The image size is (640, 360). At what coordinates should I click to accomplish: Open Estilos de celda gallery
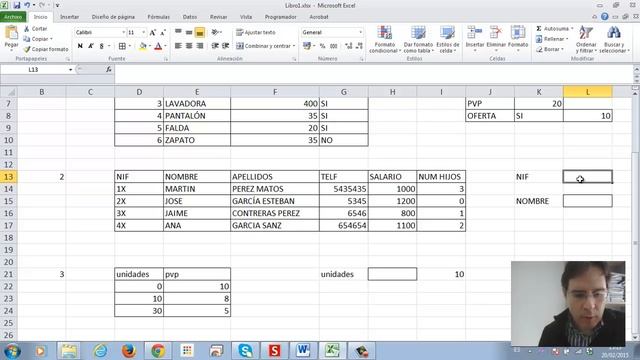448,39
